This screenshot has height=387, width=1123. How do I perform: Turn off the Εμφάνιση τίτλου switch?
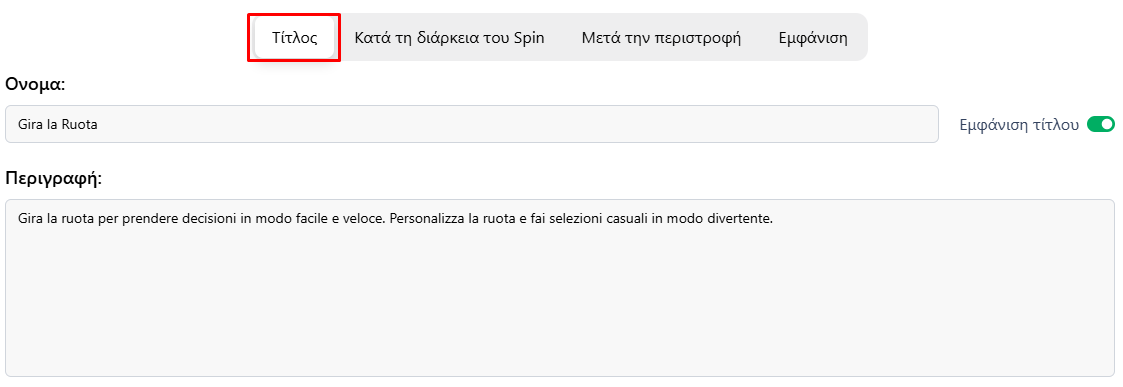tap(1101, 125)
